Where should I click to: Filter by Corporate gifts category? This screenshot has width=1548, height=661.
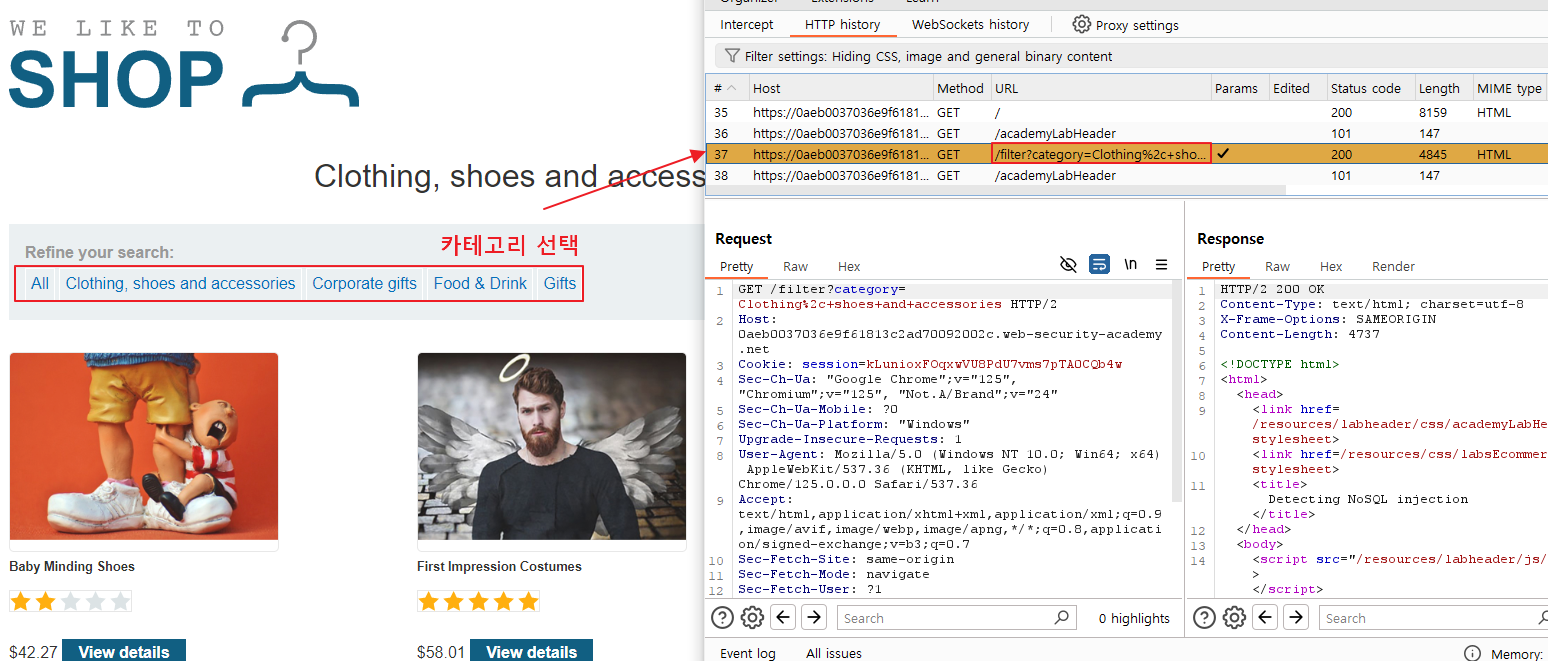365,283
